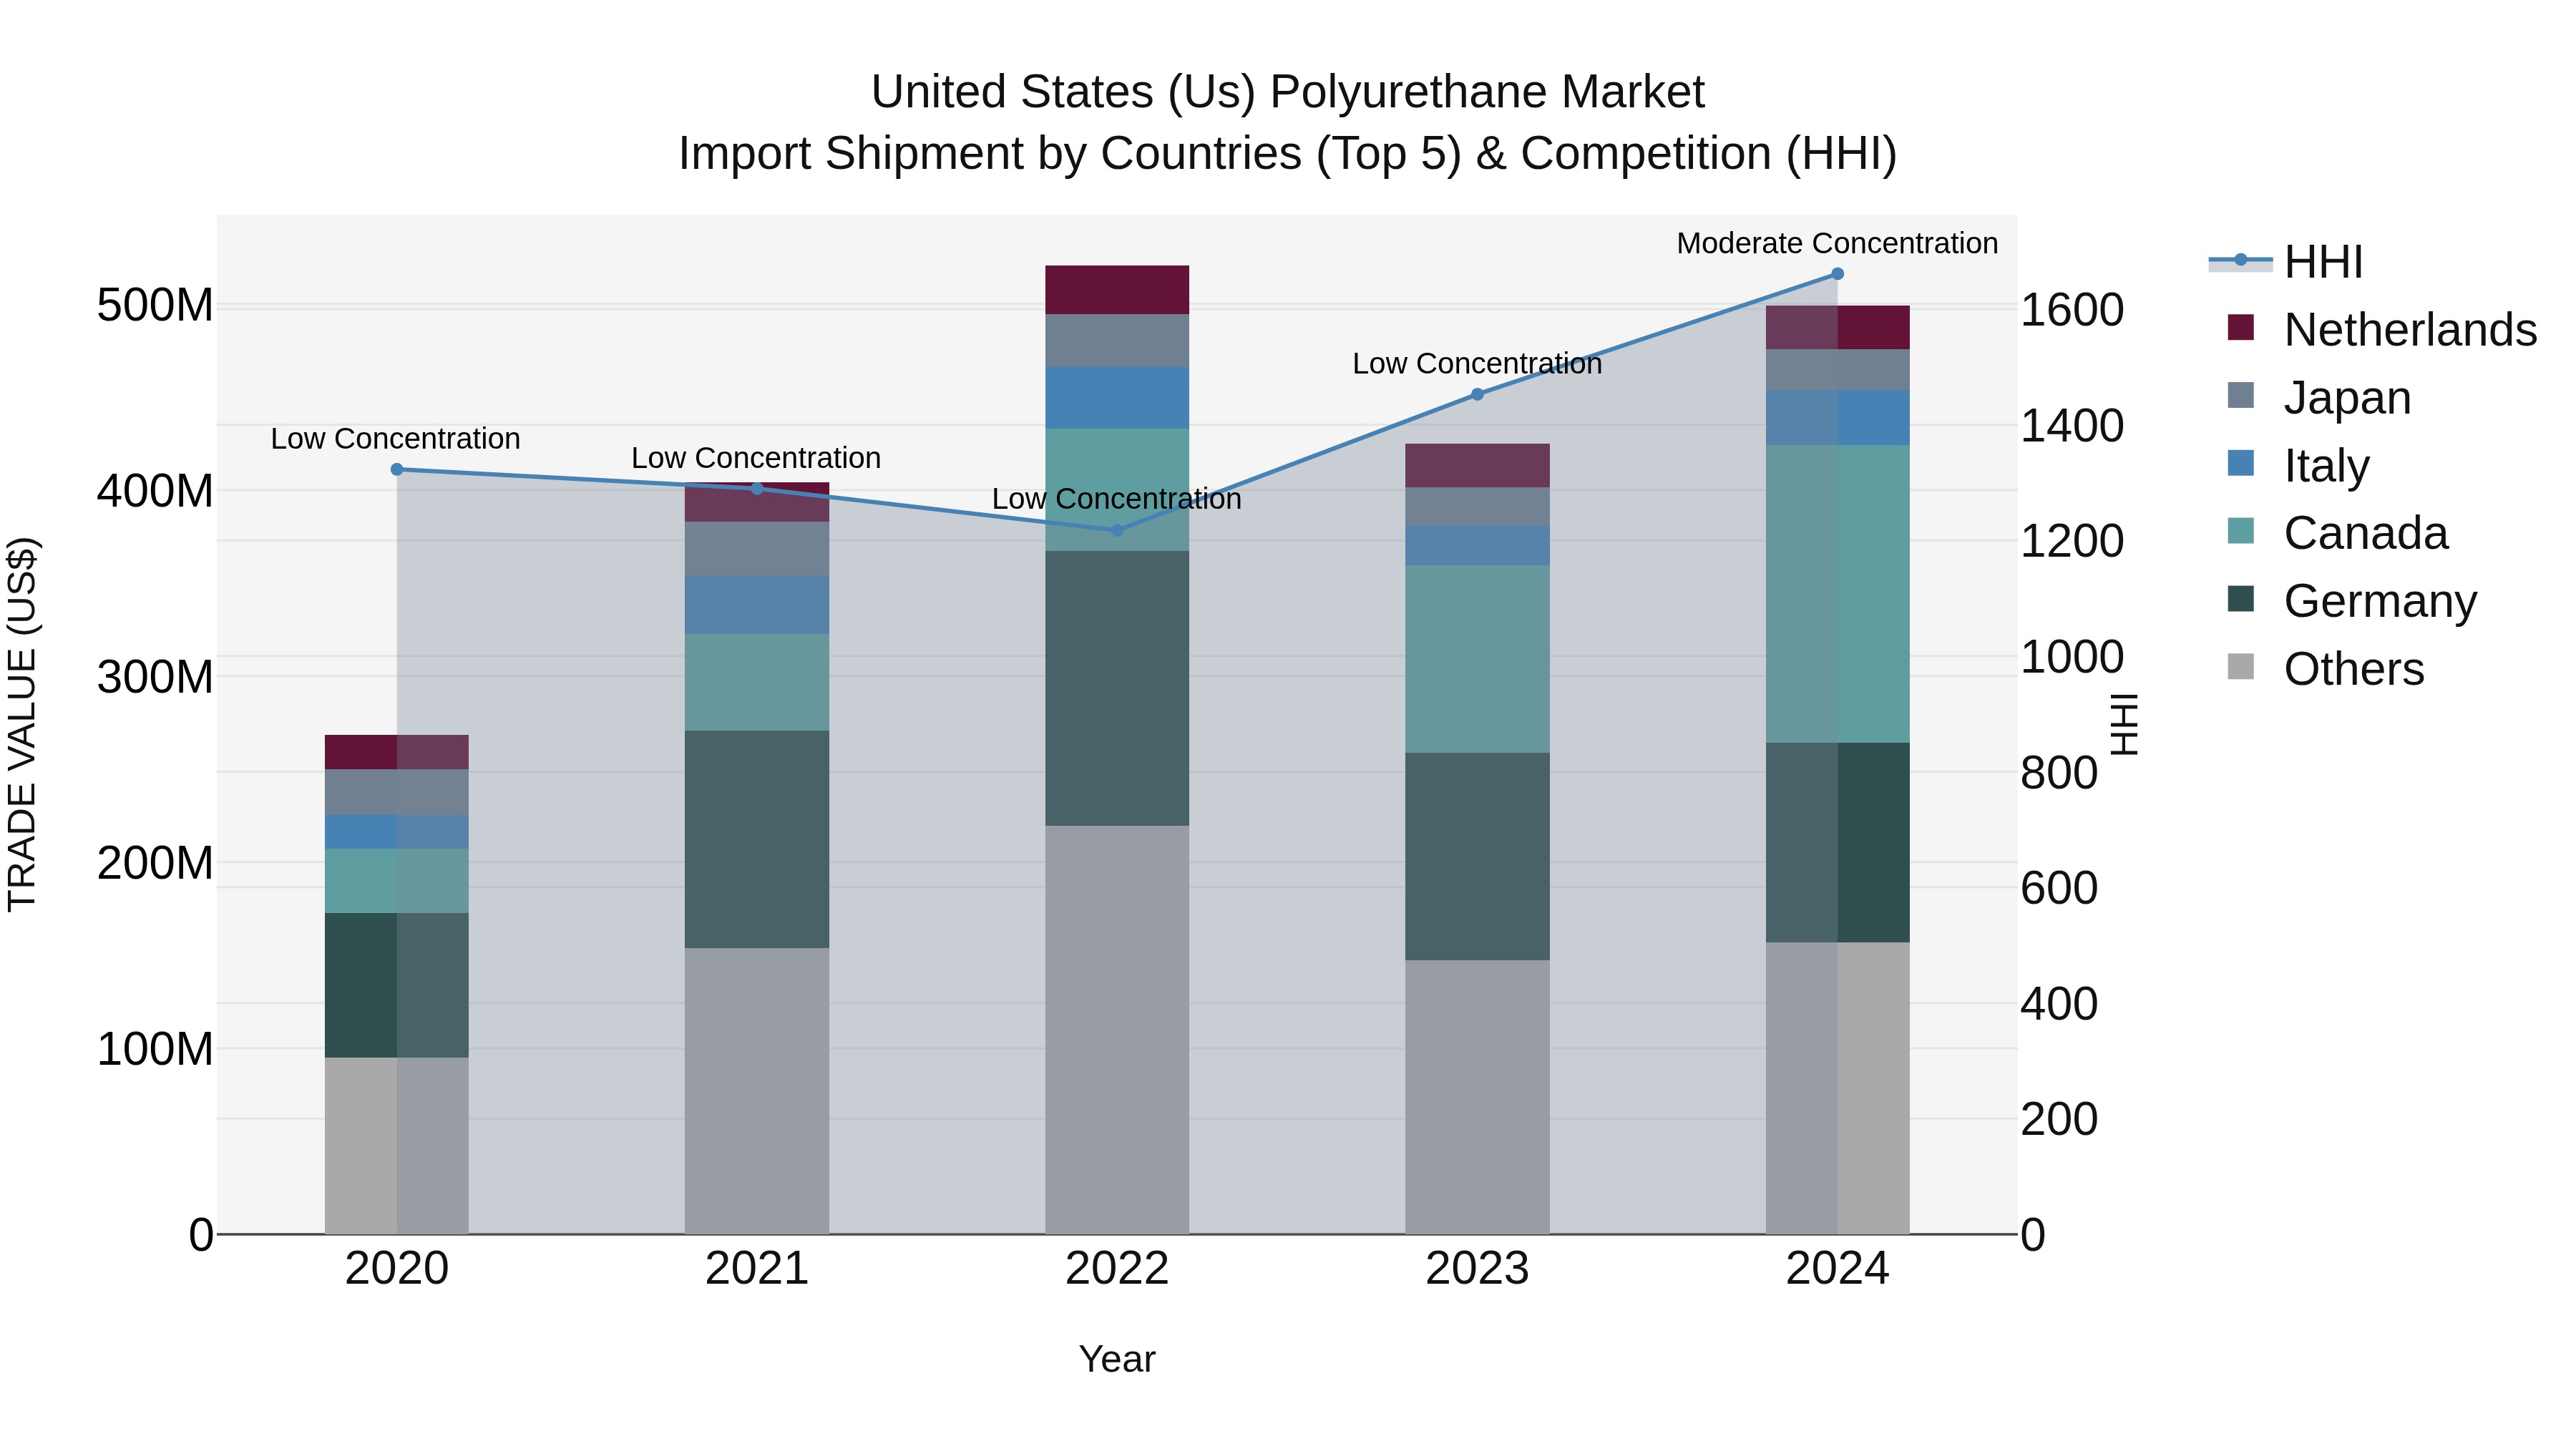This screenshot has width=2576, height=1449.
Task: Click the 500M y-axis tick label
Action: point(155,305)
